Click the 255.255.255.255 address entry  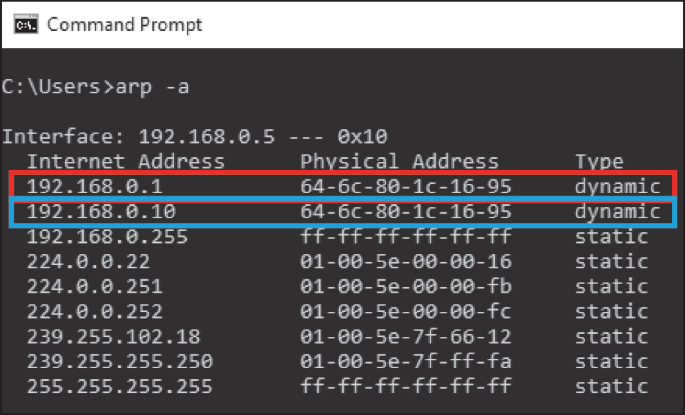(x=120, y=386)
